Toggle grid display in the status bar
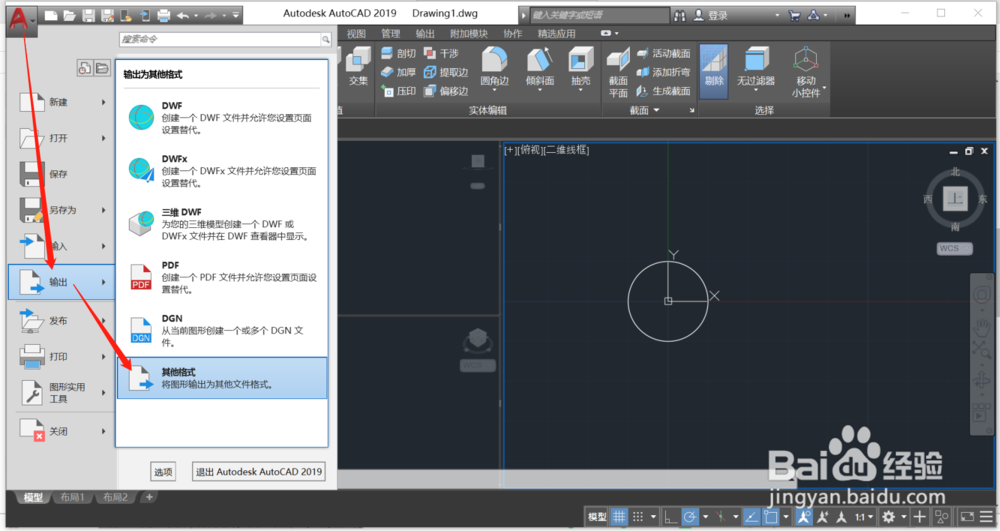The width and height of the screenshot is (1000, 531). click(619, 517)
